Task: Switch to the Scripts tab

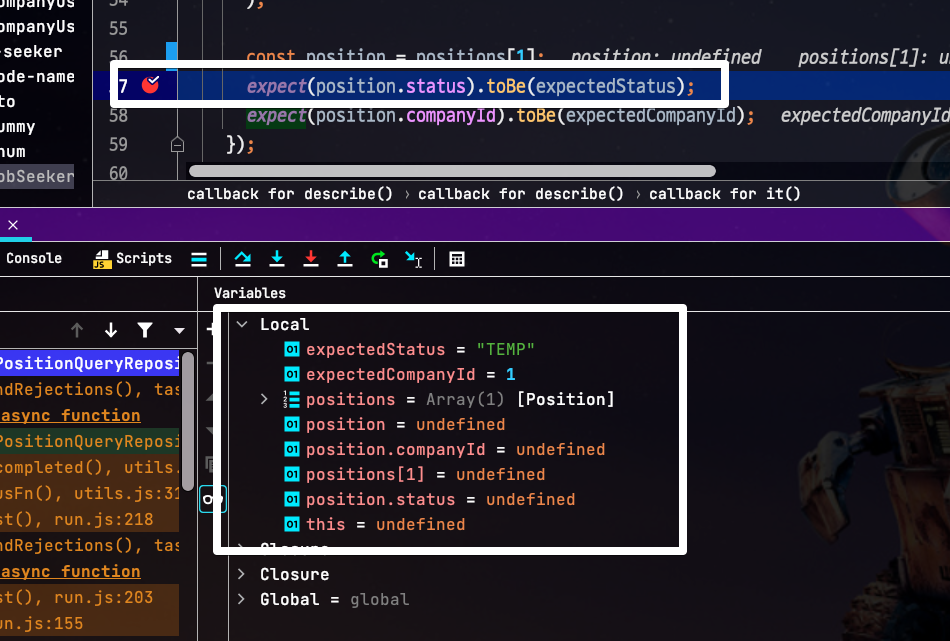Action: tap(133, 259)
